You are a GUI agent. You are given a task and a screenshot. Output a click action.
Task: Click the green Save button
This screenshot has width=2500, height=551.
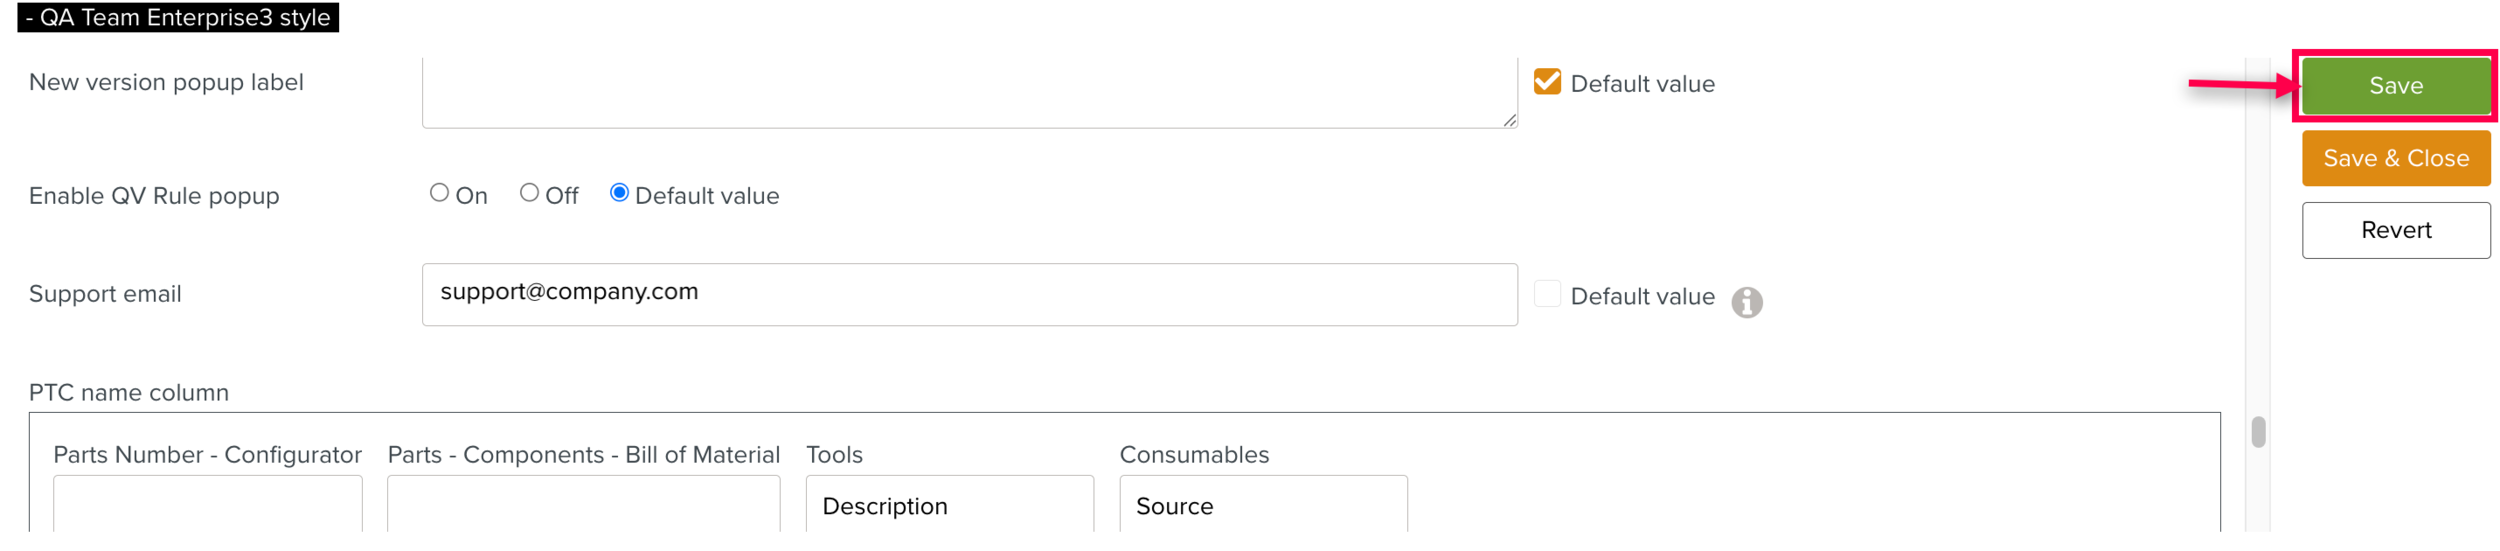click(2395, 86)
